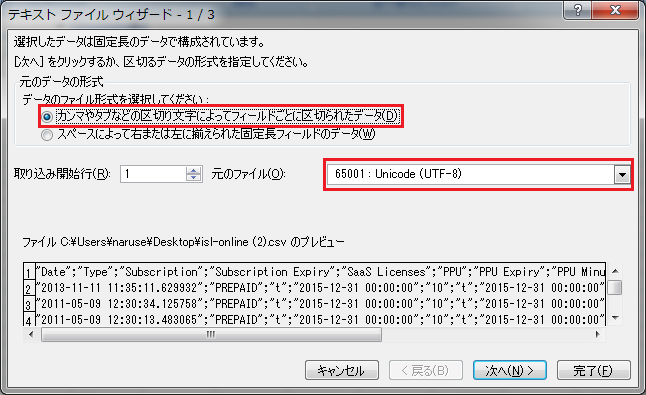This screenshot has width=646, height=395.
Task: Click the < 戻る(B) button
Action: point(426,370)
